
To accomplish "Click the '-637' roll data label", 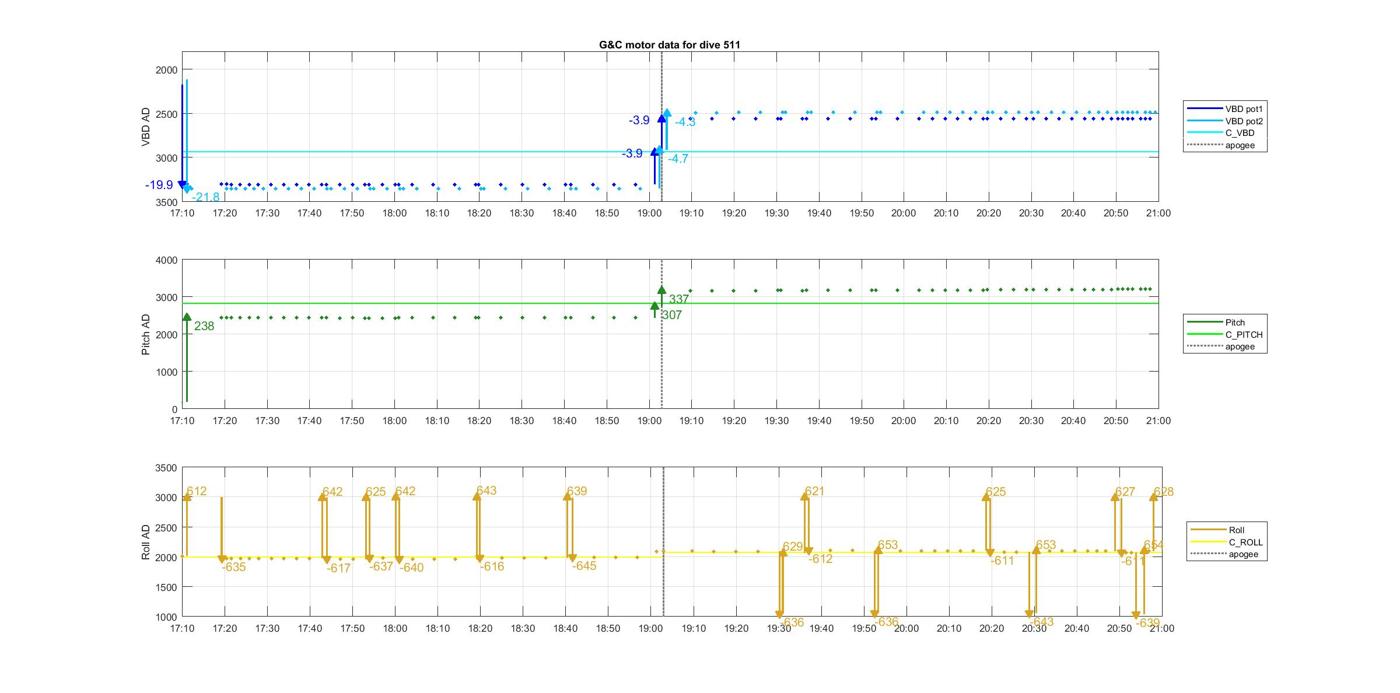I will pyautogui.click(x=381, y=567).
